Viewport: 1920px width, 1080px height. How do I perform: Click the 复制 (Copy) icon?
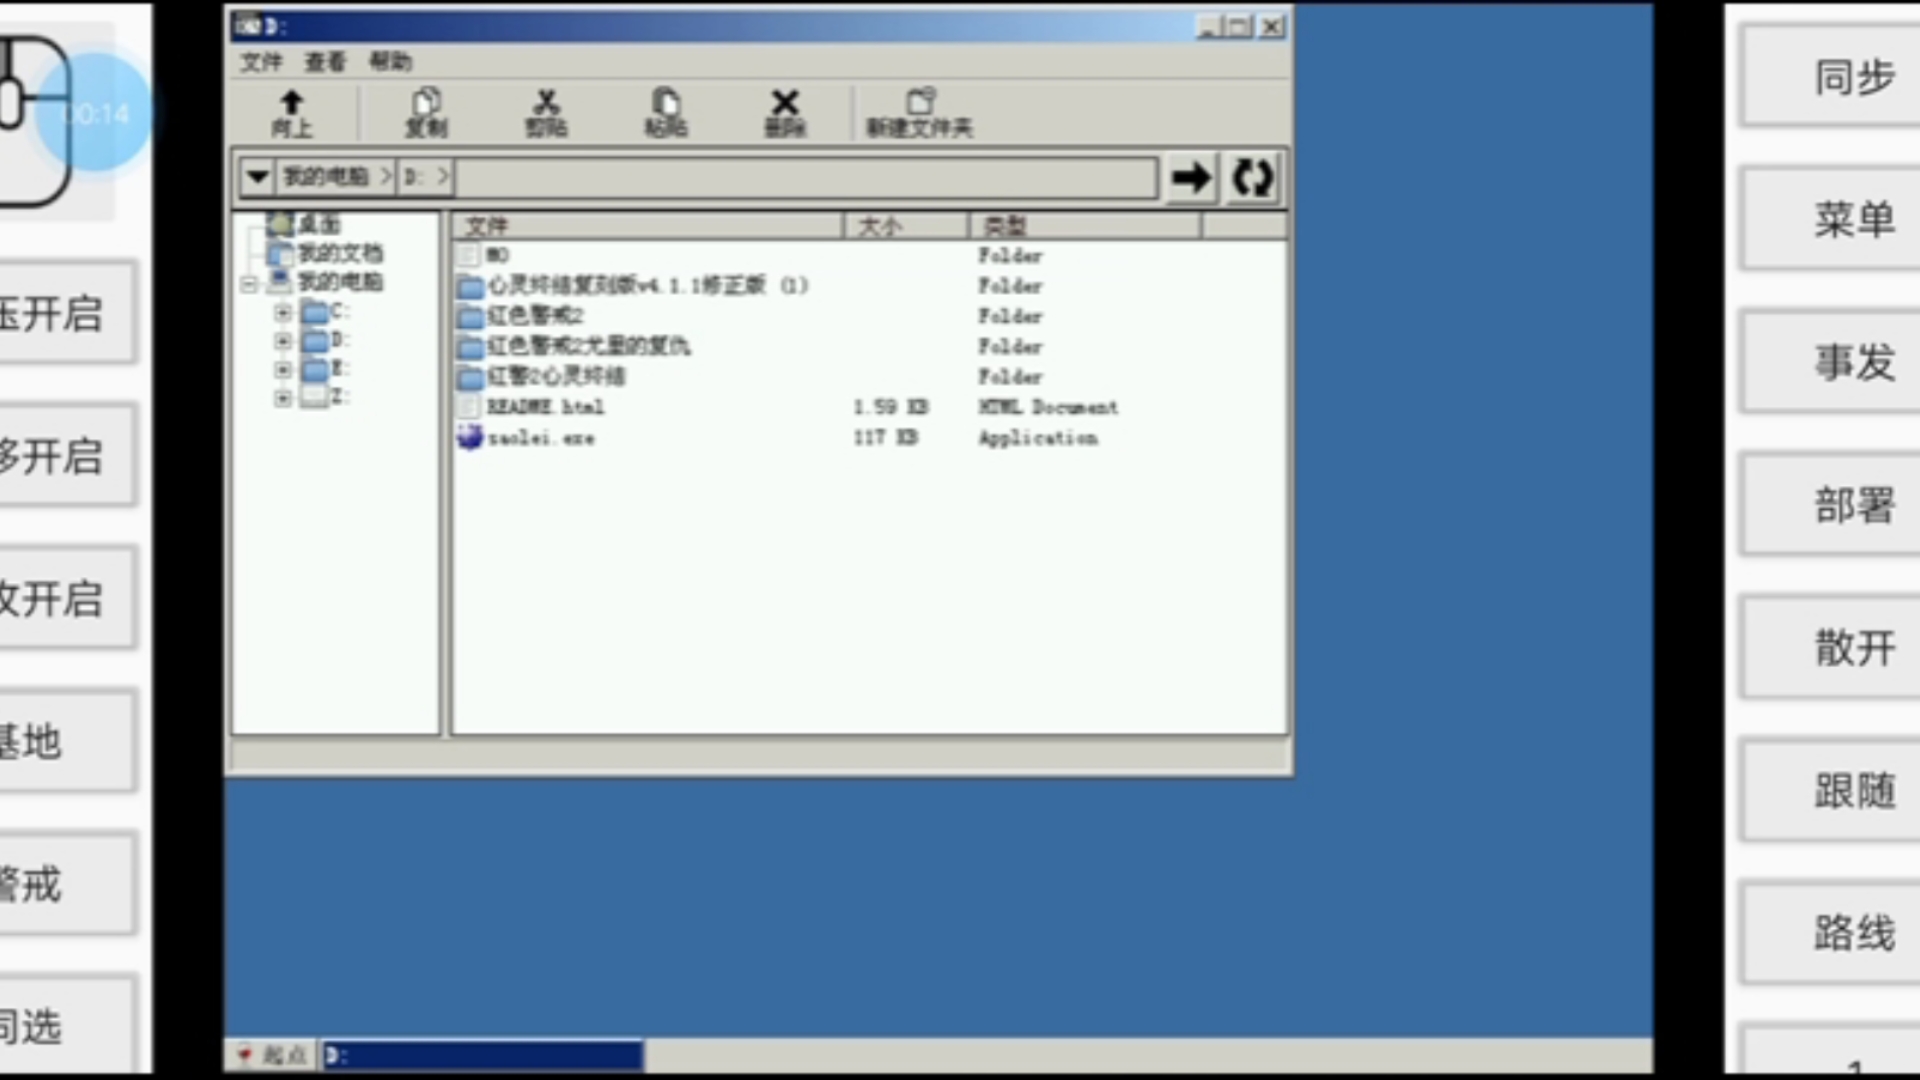[427, 112]
